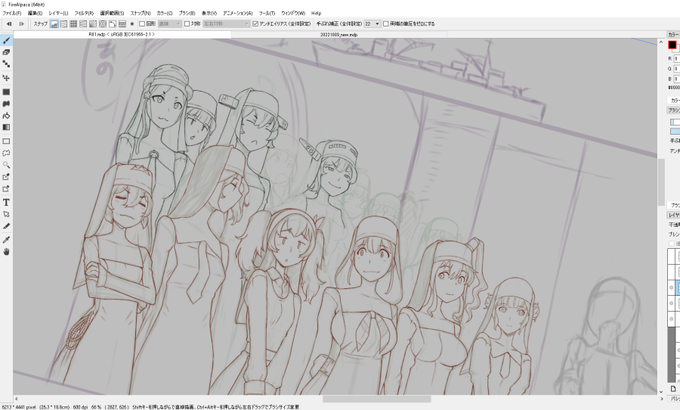Image resolution: width=680 pixels, height=410 pixels.
Task: Open the 選択範囲(S) menu
Action: point(111,13)
